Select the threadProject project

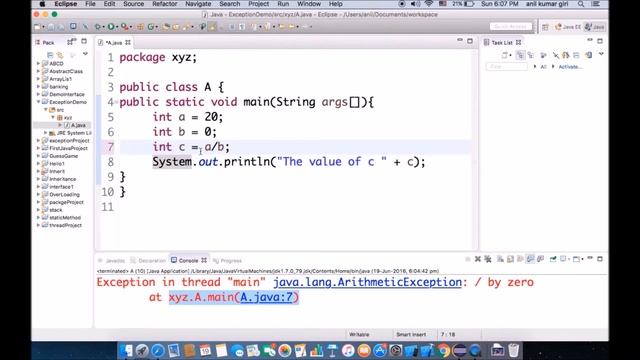point(62,225)
